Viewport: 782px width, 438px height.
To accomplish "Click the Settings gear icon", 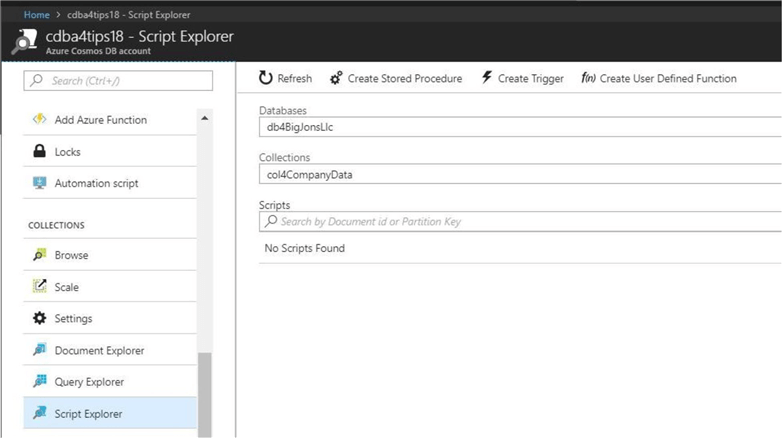I will [x=39, y=318].
